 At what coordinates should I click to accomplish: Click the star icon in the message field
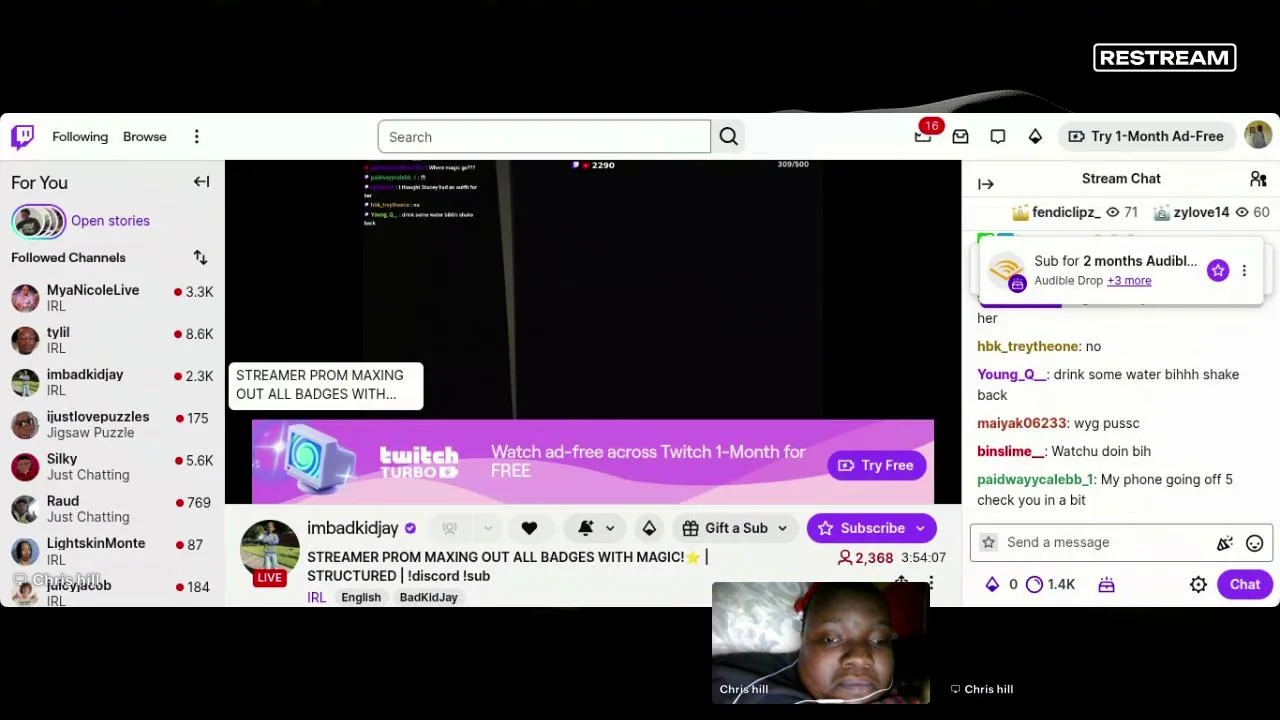988,542
